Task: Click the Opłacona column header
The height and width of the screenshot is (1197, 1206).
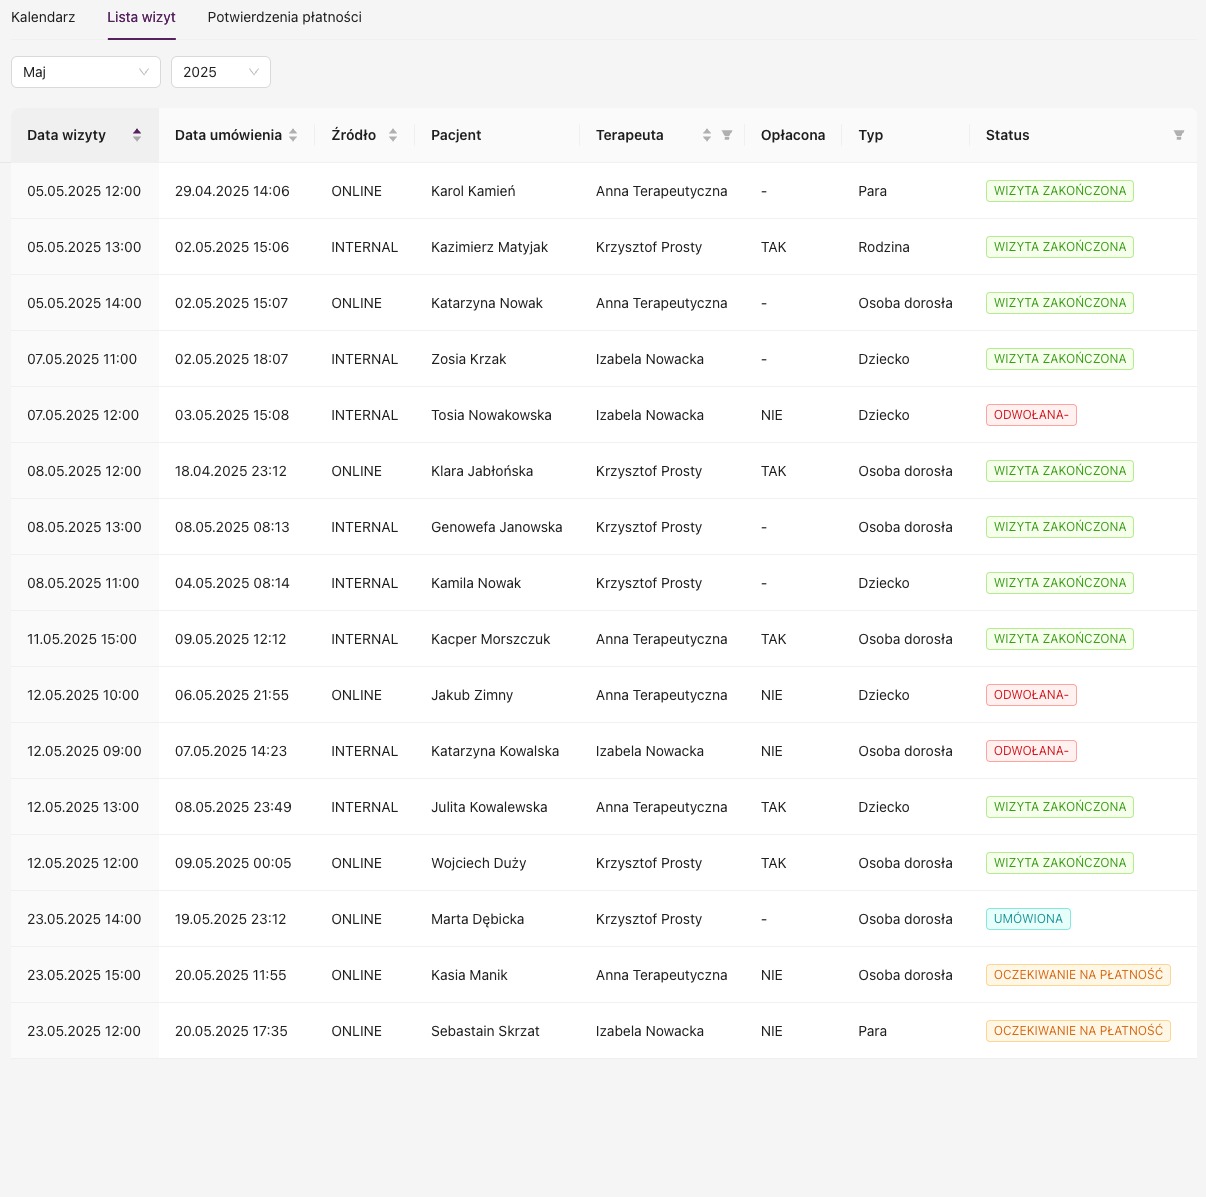Action: (792, 135)
